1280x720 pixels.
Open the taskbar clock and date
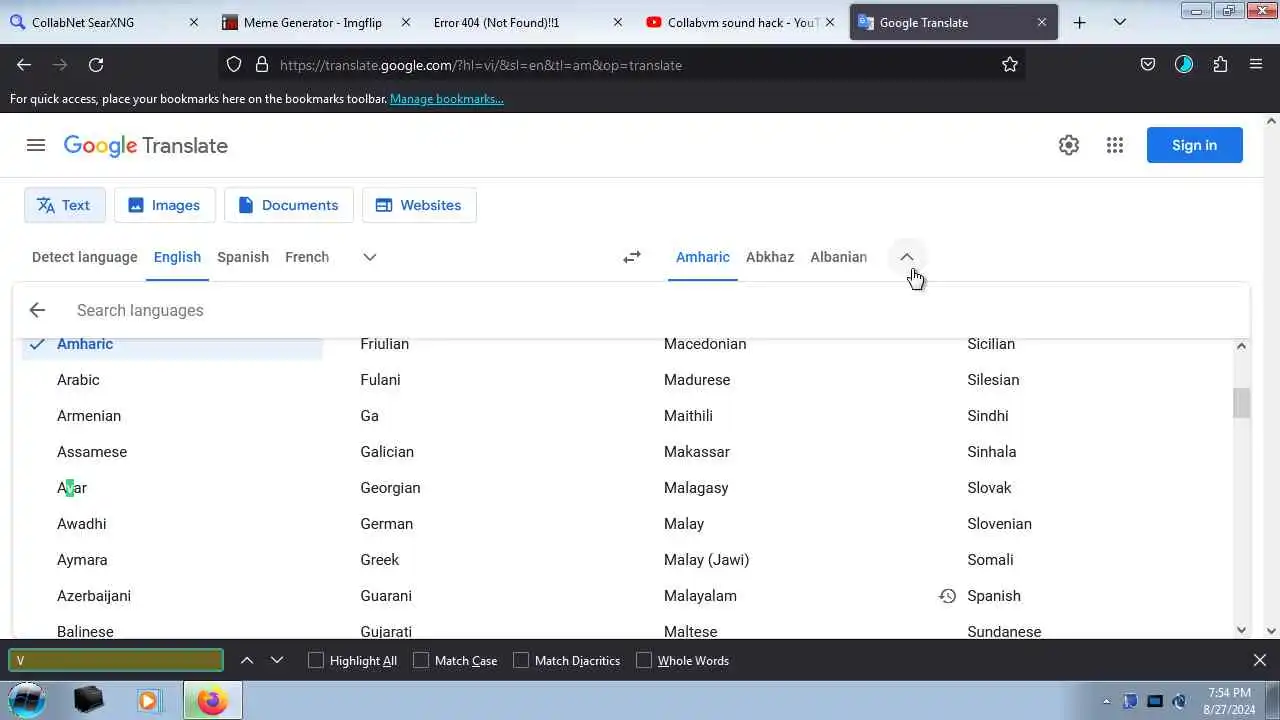pos(1229,701)
